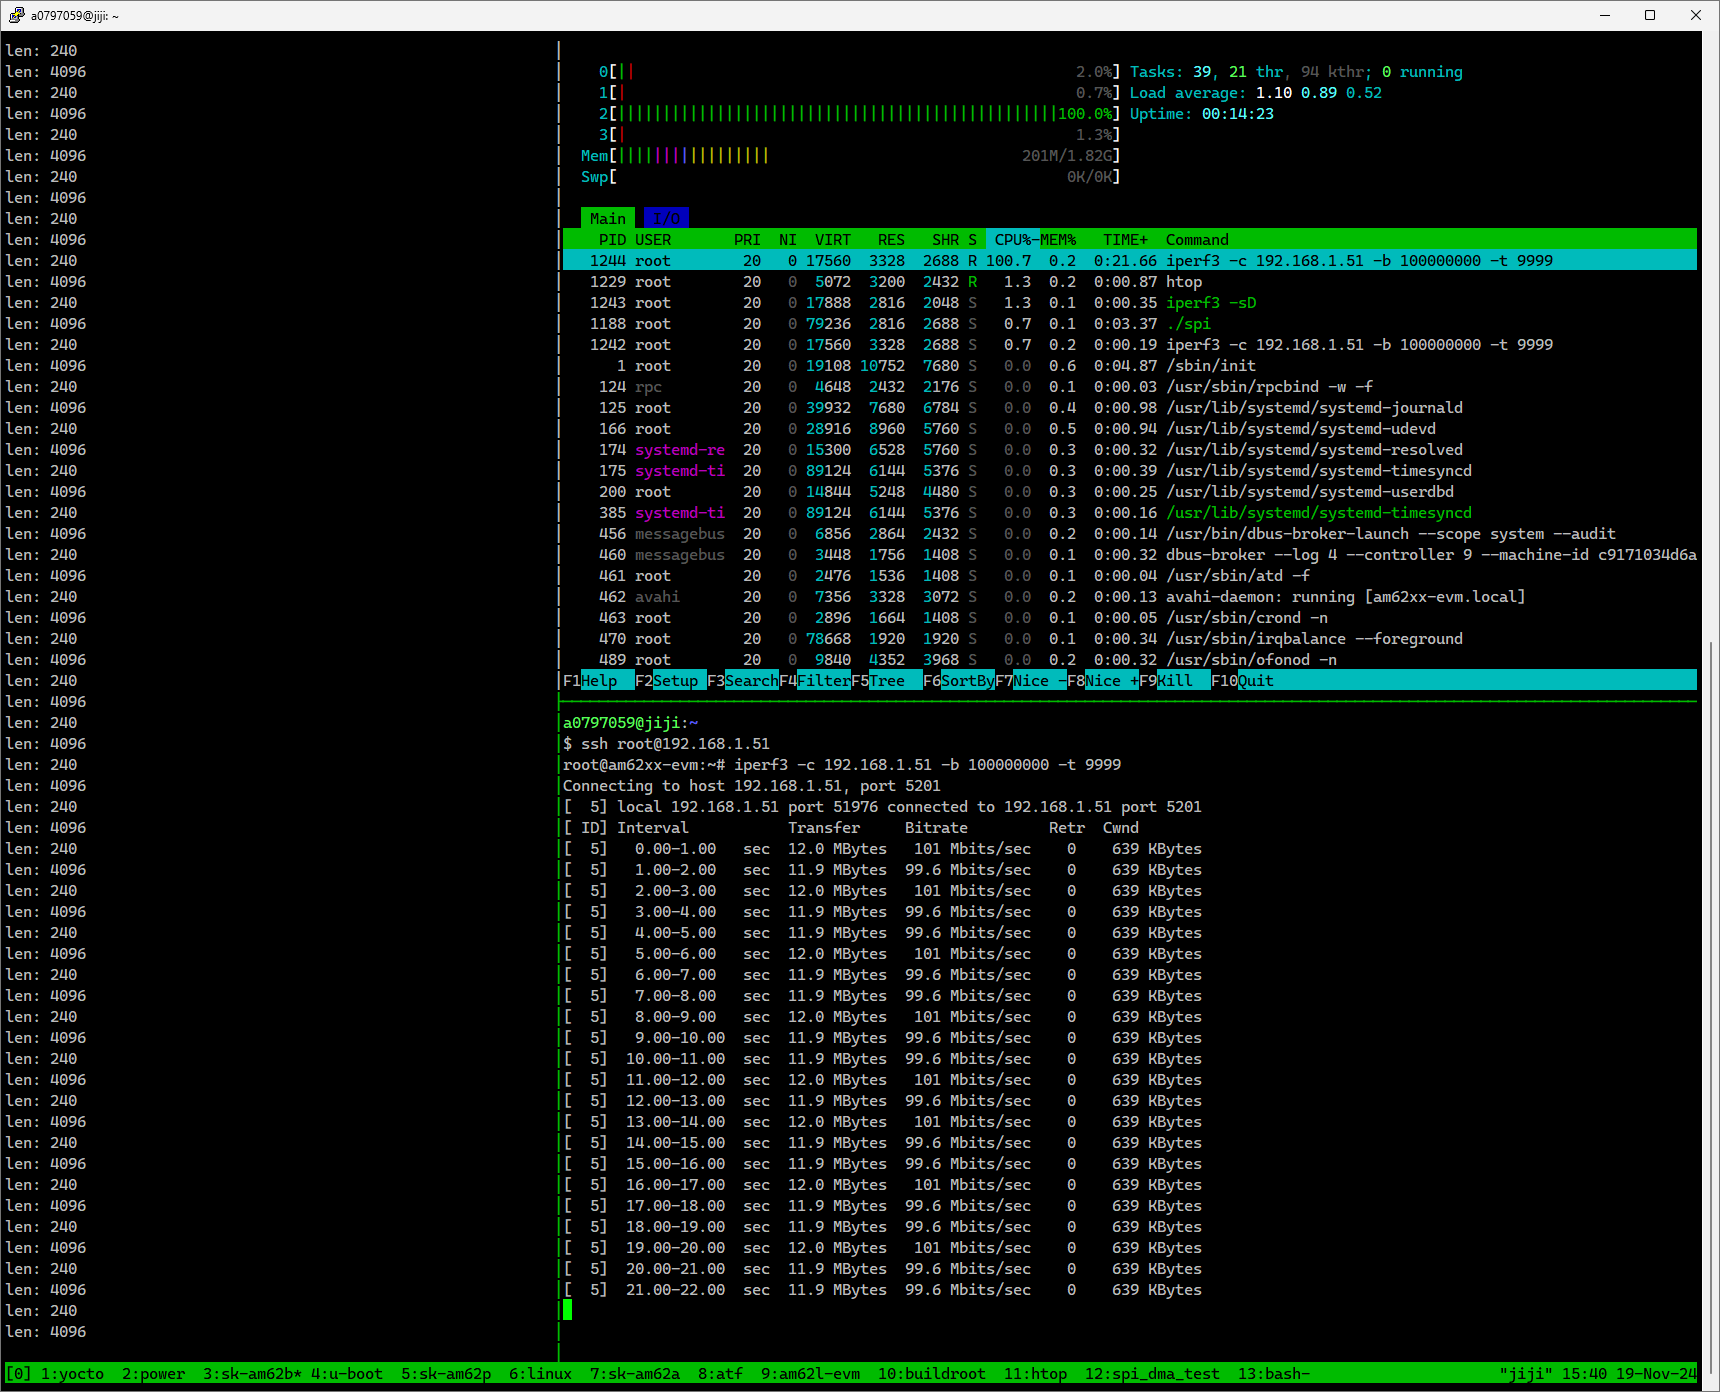Viewport: 1720px width, 1392px height.
Task: Select the ./spi process row
Action: point(1130,324)
